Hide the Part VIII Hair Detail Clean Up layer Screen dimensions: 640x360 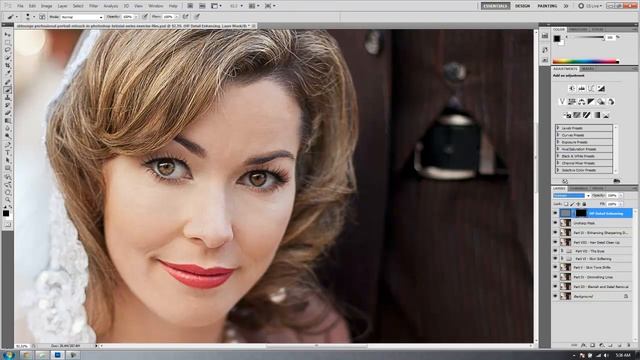pyautogui.click(x=555, y=242)
